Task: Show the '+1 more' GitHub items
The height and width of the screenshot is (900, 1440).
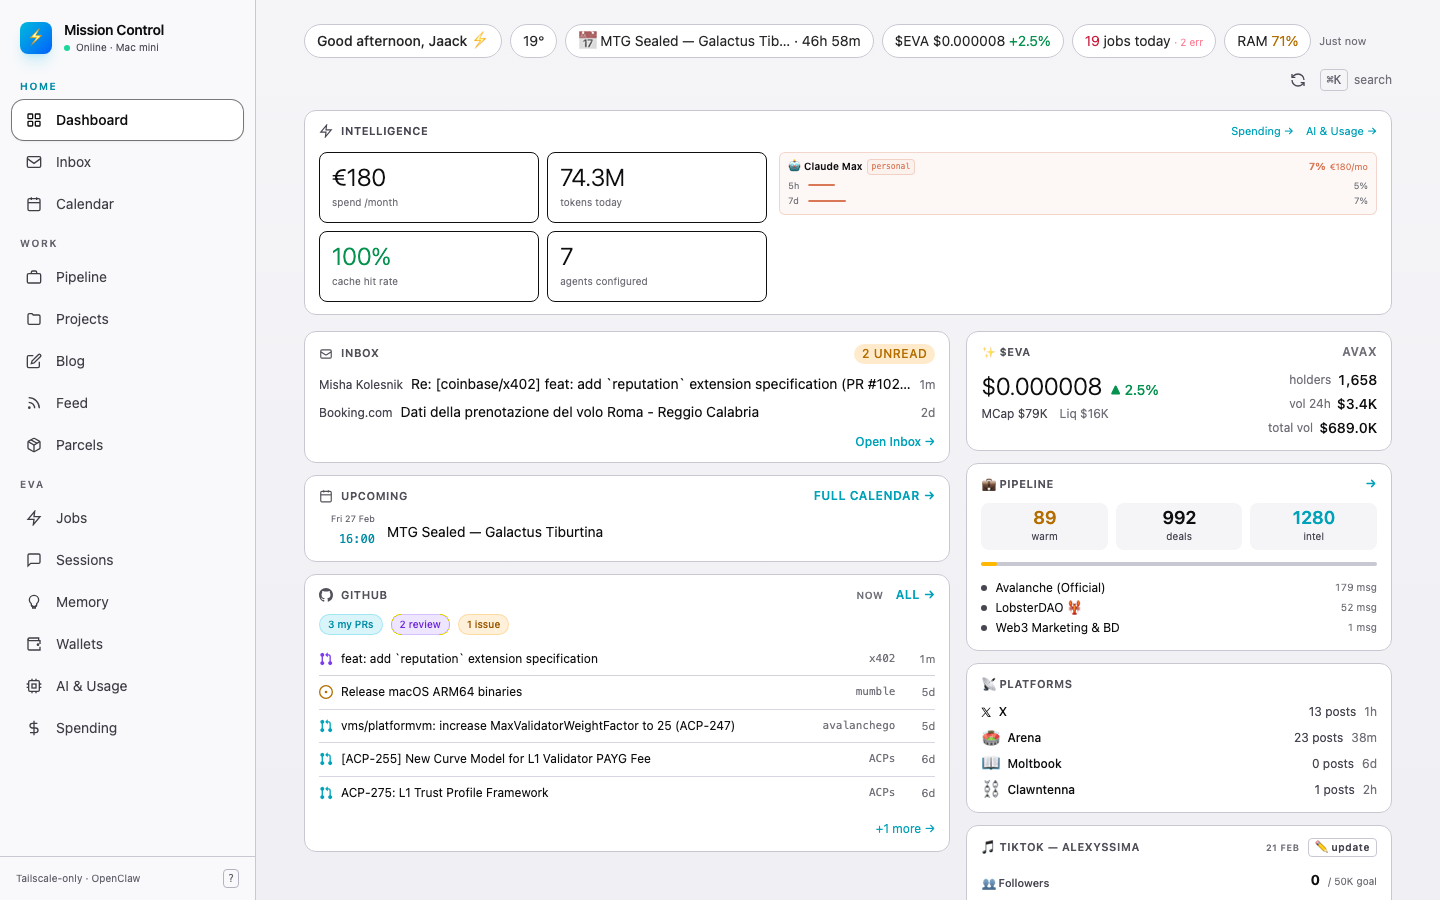Action: coord(905,829)
